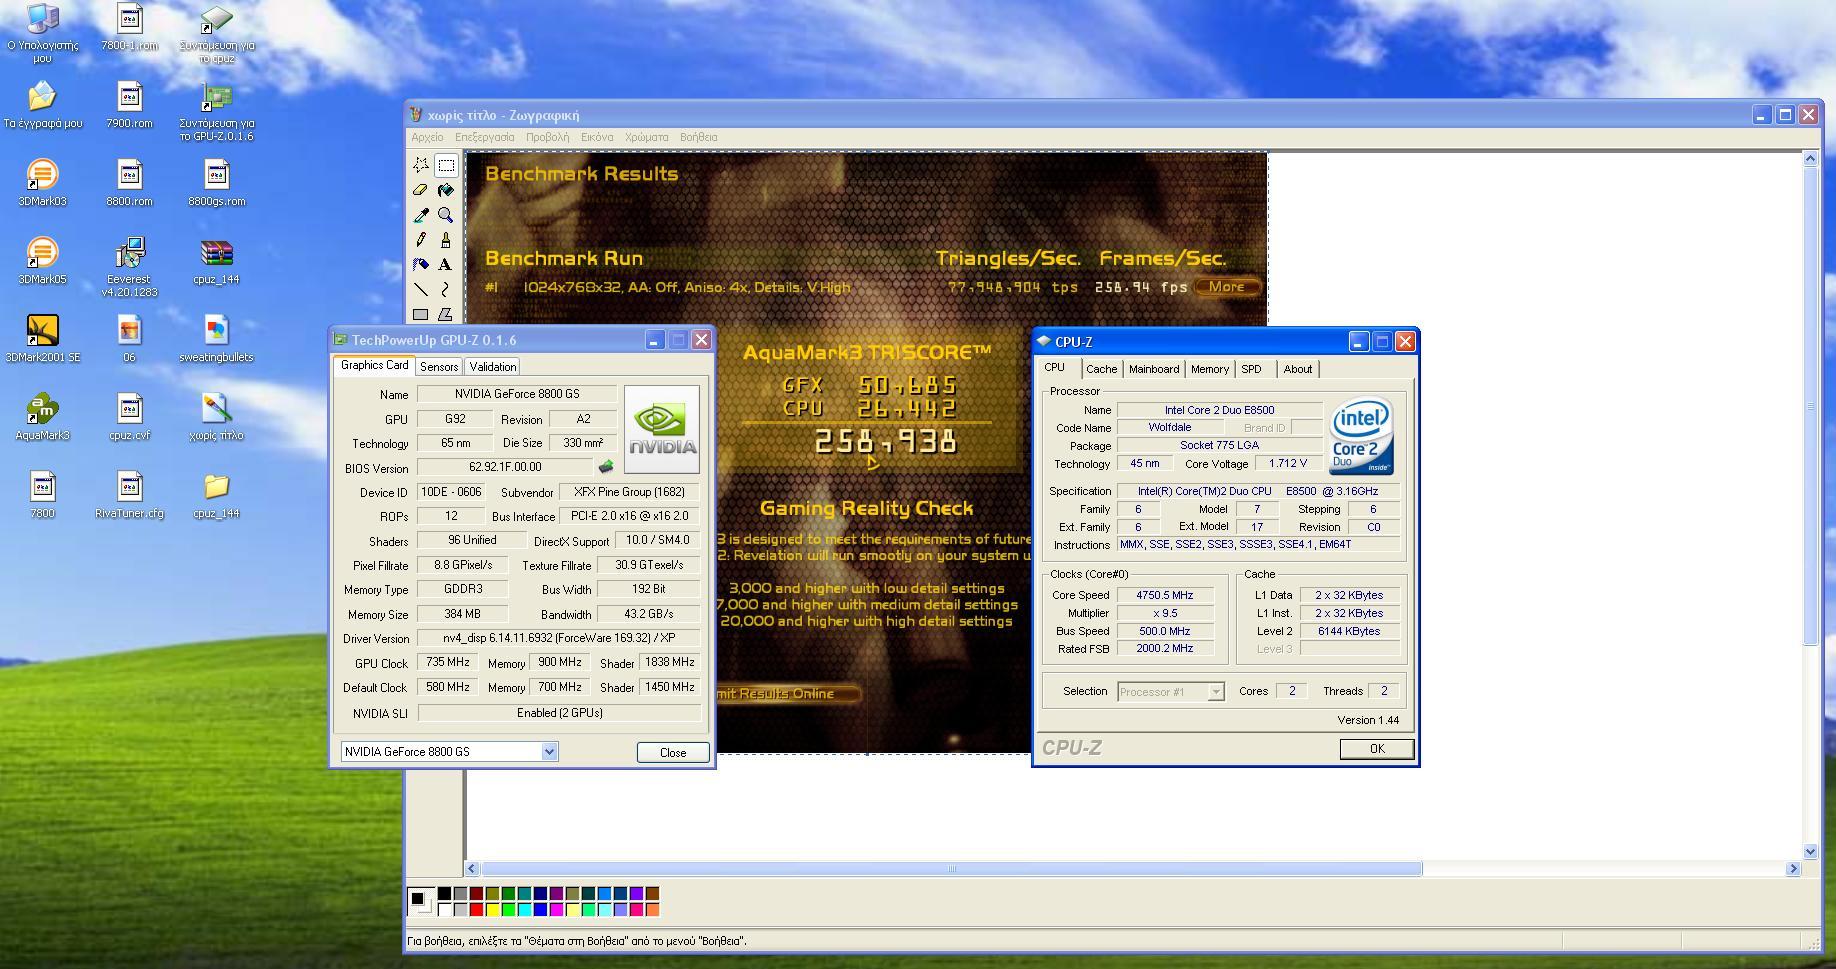The image size is (1836, 969).
Task: Open the cpuz_144 RAR archive icon
Action: click(216, 261)
